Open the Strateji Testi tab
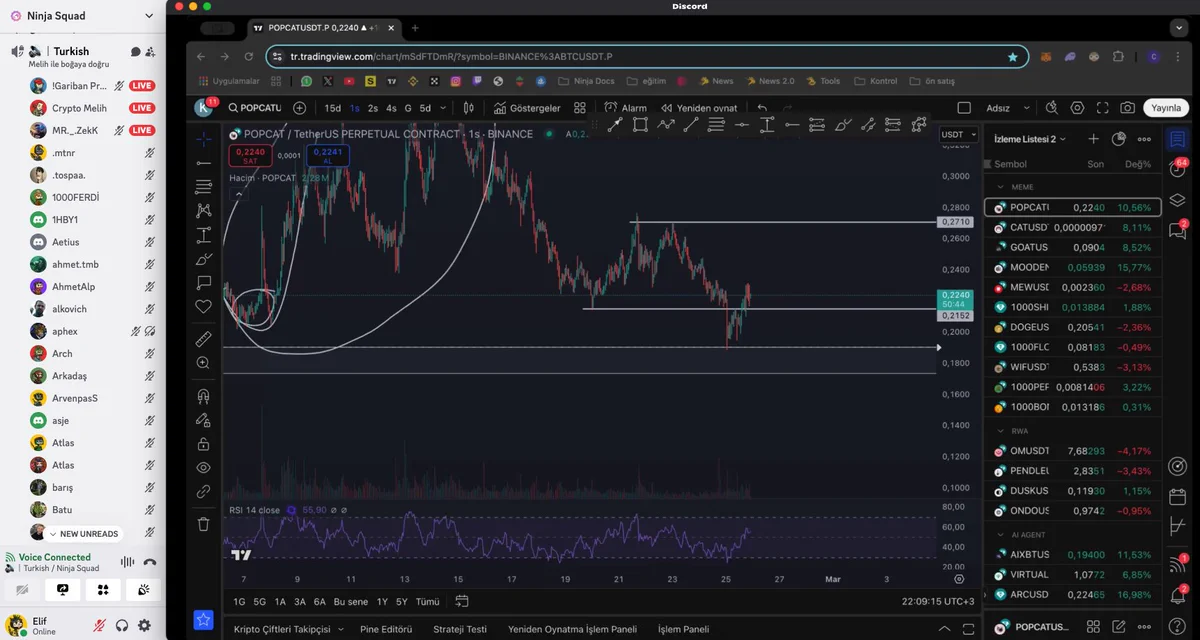Screen dimensions: 1200x640 (460, 629)
